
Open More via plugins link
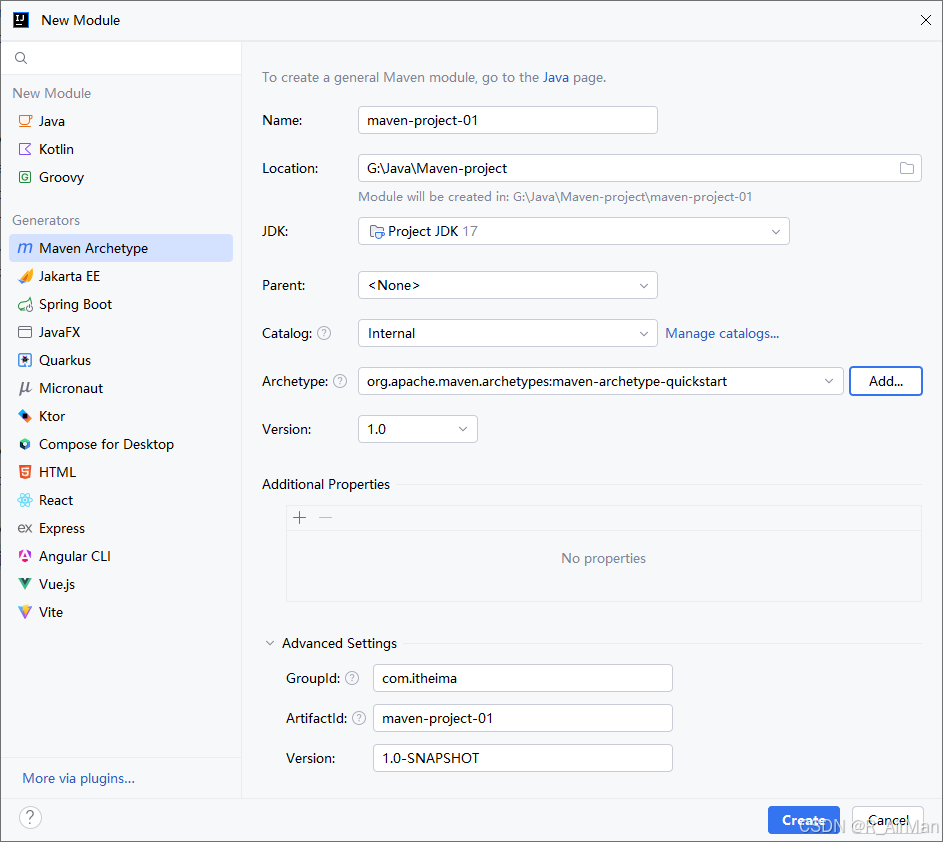(x=79, y=778)
